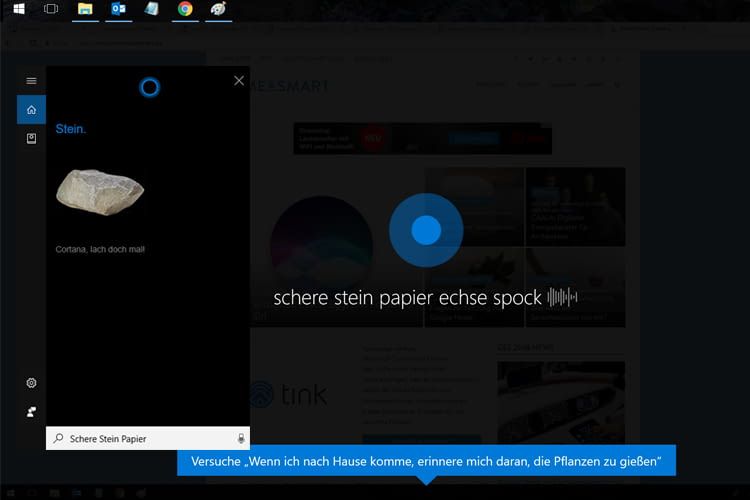Click the rock image in Cortana's answer

pos(100,192)
